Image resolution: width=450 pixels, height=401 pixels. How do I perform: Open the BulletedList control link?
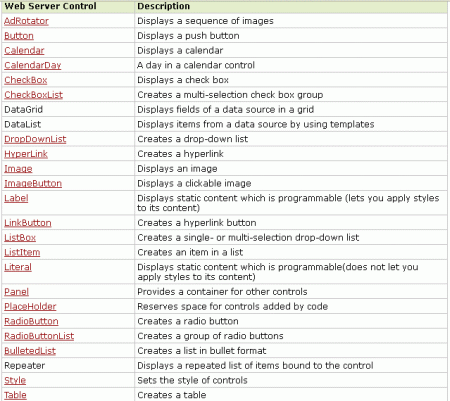30,351
